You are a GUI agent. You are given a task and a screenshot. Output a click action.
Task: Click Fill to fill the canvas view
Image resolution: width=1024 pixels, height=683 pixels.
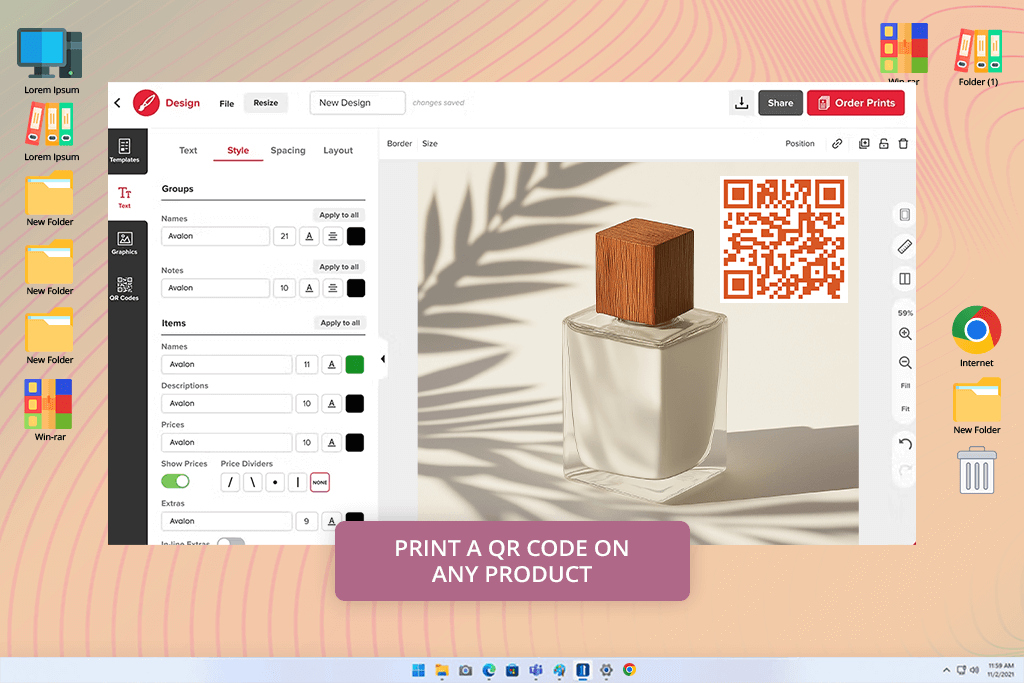[x=905, y=386]
